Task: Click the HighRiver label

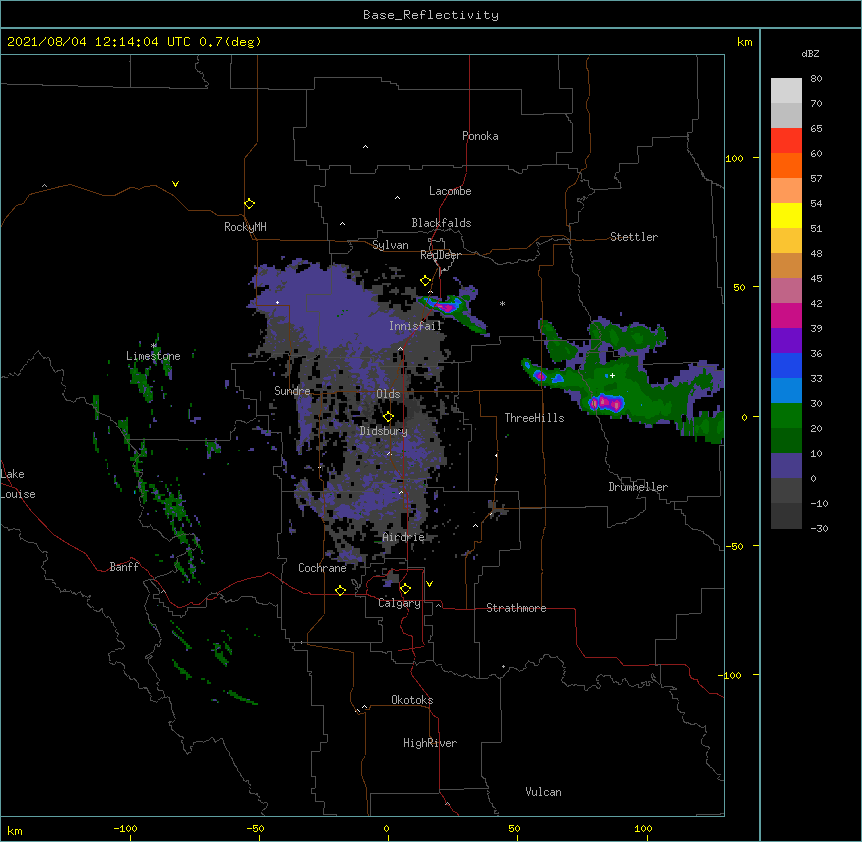Action: click(x=430, y=743)
